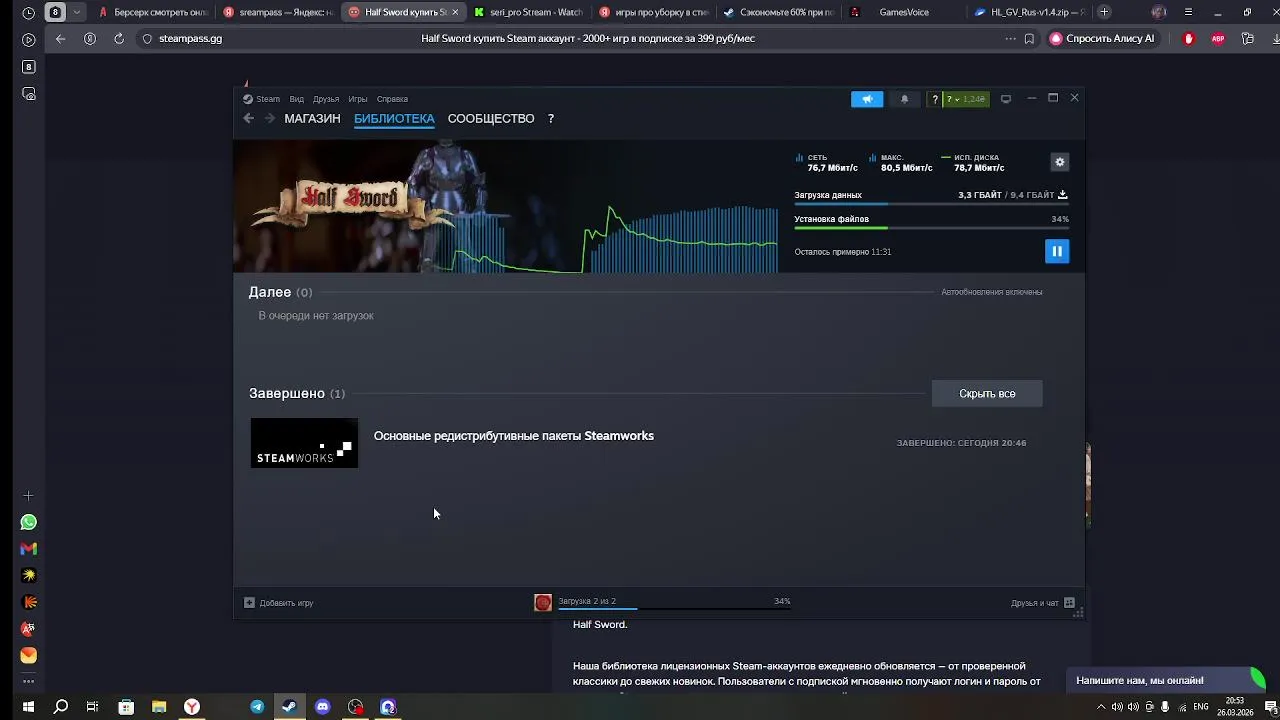
Task: Click Напишите нам, мы онлайн chat widget
Action: point(1166,680)
